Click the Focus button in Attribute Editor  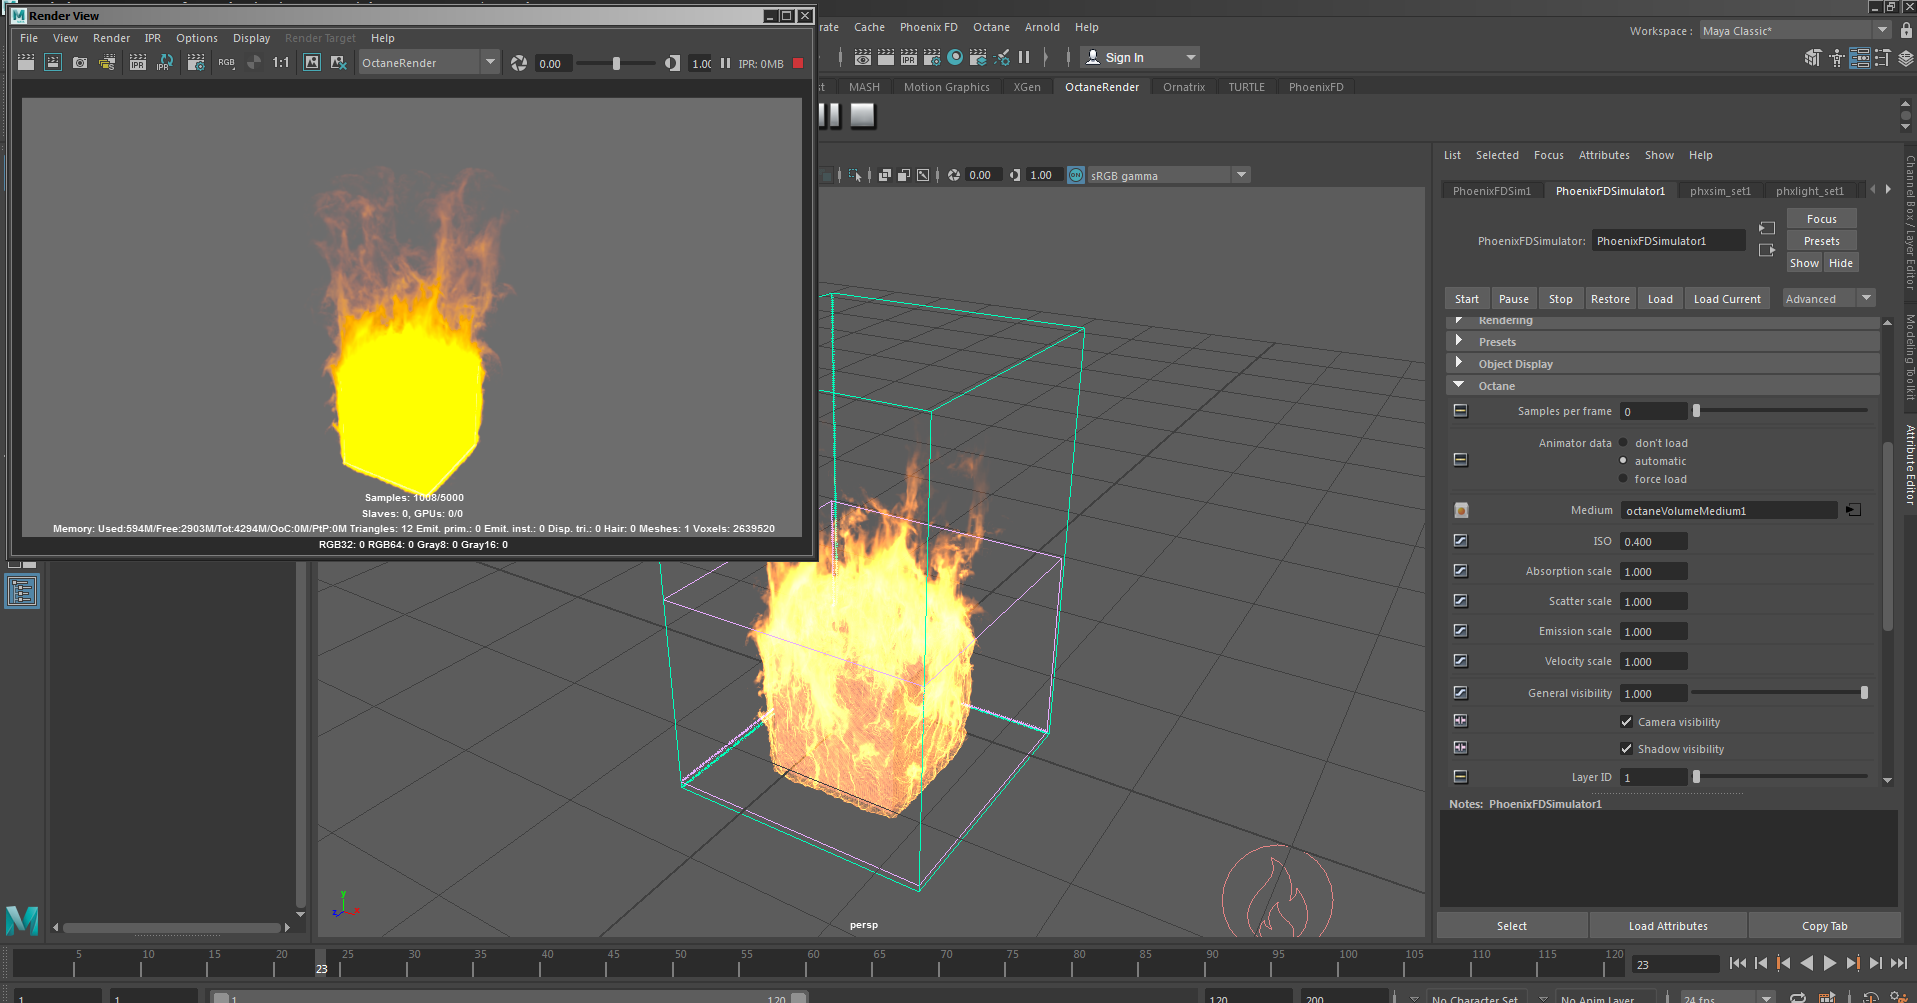click(x=1821, y=219)
